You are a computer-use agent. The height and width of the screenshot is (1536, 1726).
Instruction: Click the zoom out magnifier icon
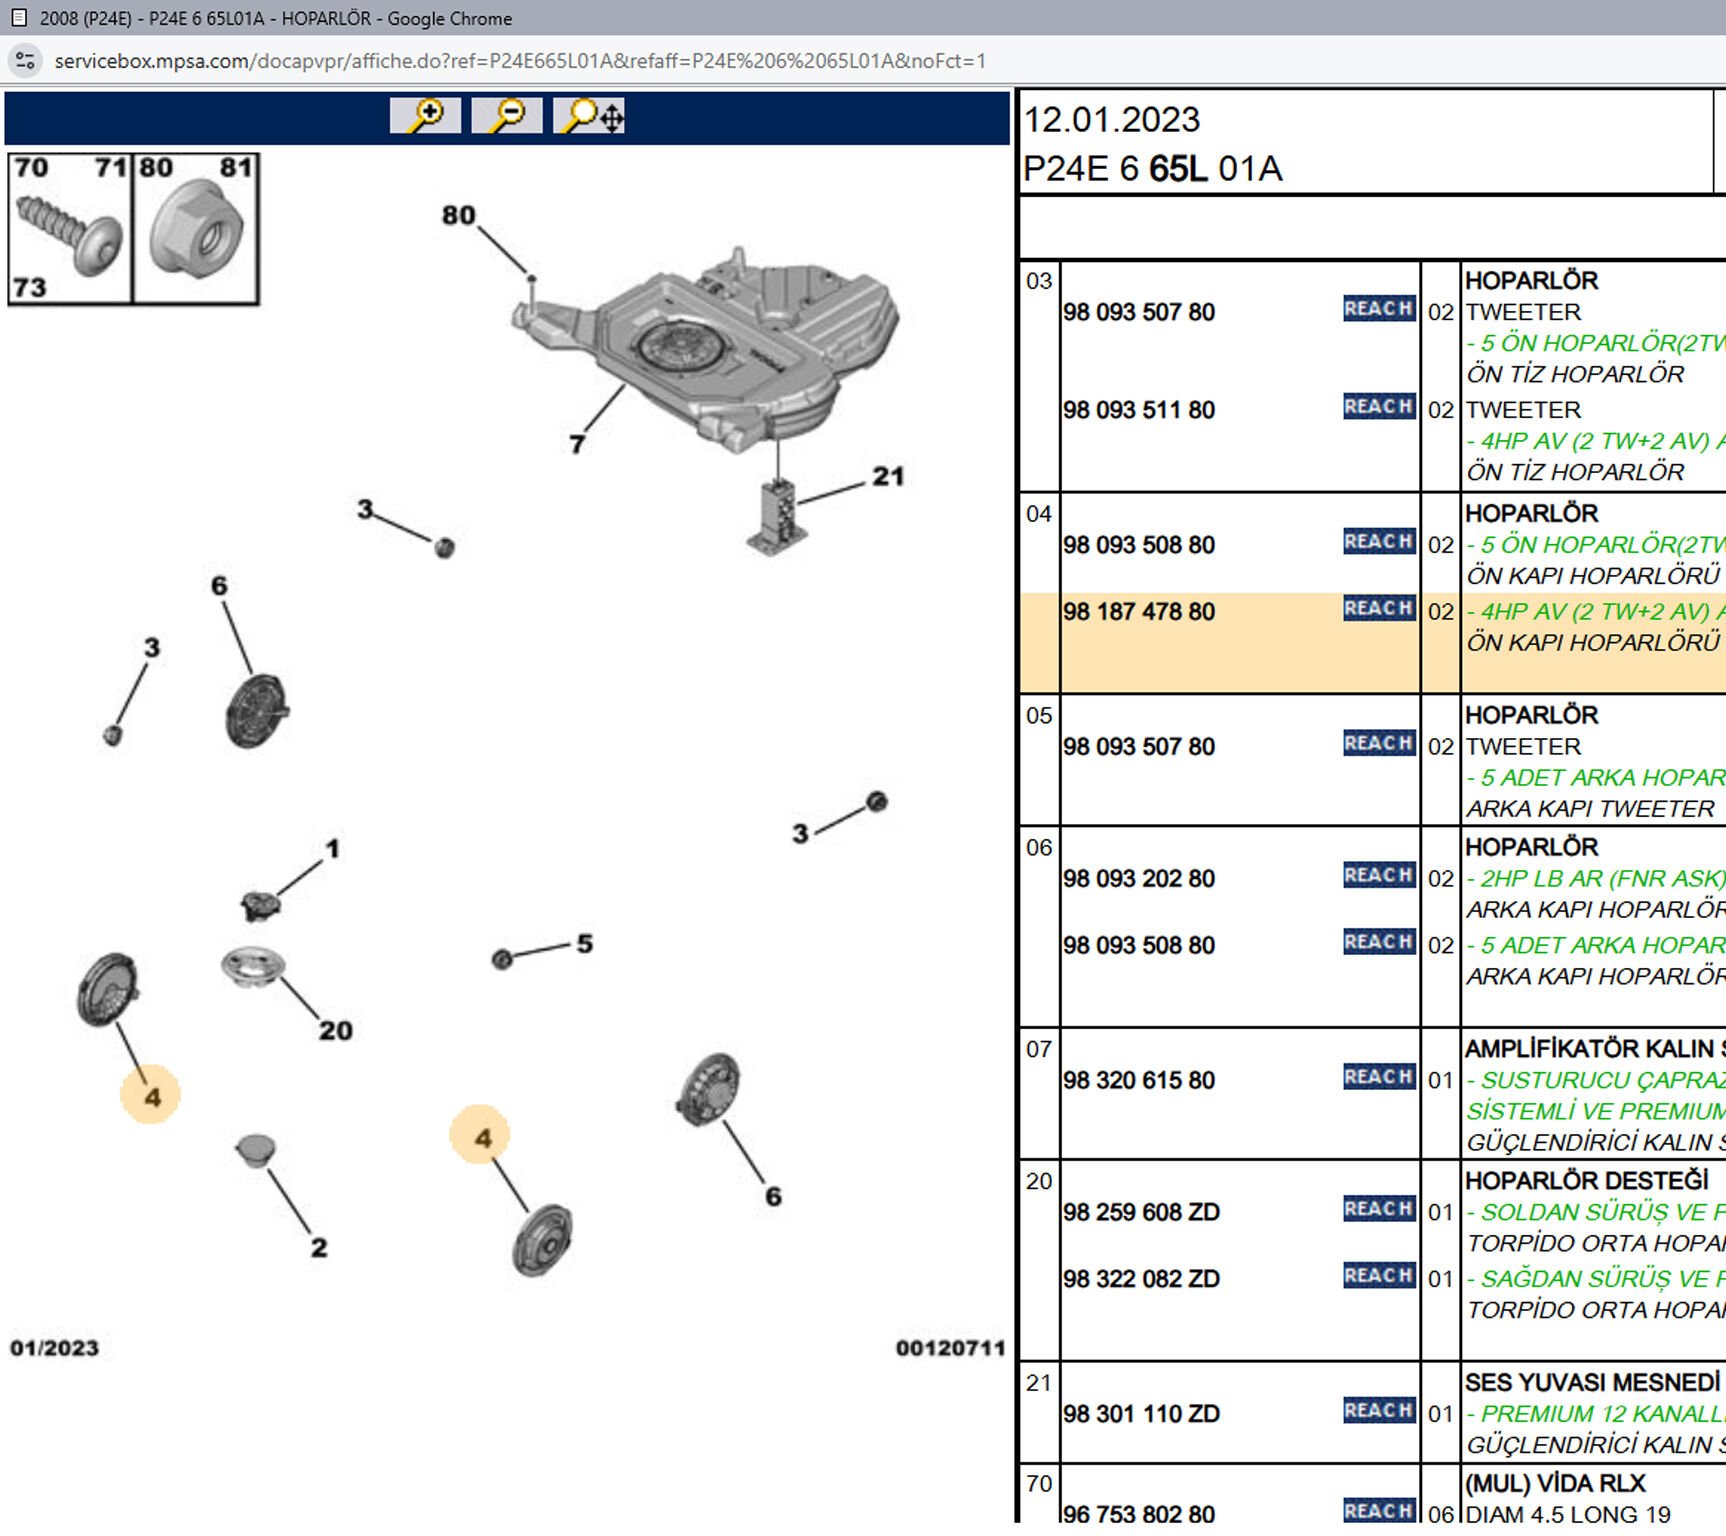507,116
